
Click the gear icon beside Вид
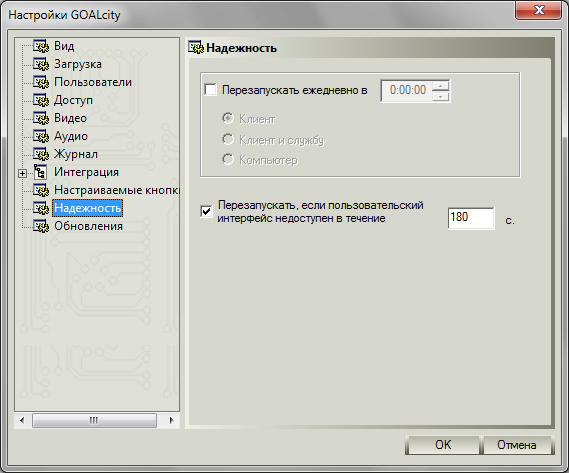41,46
